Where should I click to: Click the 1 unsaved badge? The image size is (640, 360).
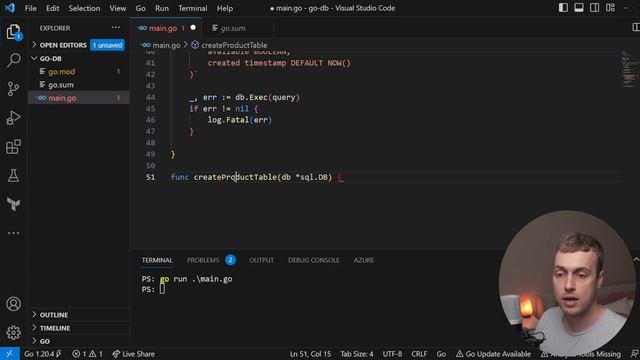[107, 45]
